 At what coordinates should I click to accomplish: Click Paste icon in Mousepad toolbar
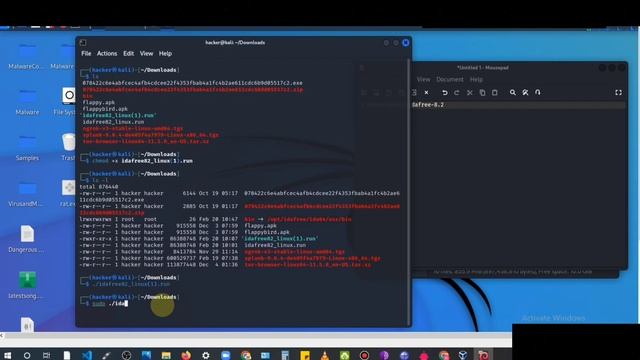[495, 93]
